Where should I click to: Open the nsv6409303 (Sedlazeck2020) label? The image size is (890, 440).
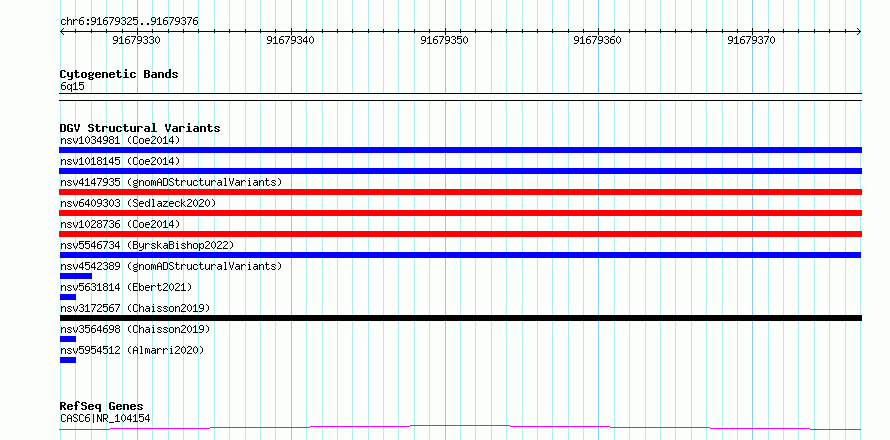click(x=138, y=203)
